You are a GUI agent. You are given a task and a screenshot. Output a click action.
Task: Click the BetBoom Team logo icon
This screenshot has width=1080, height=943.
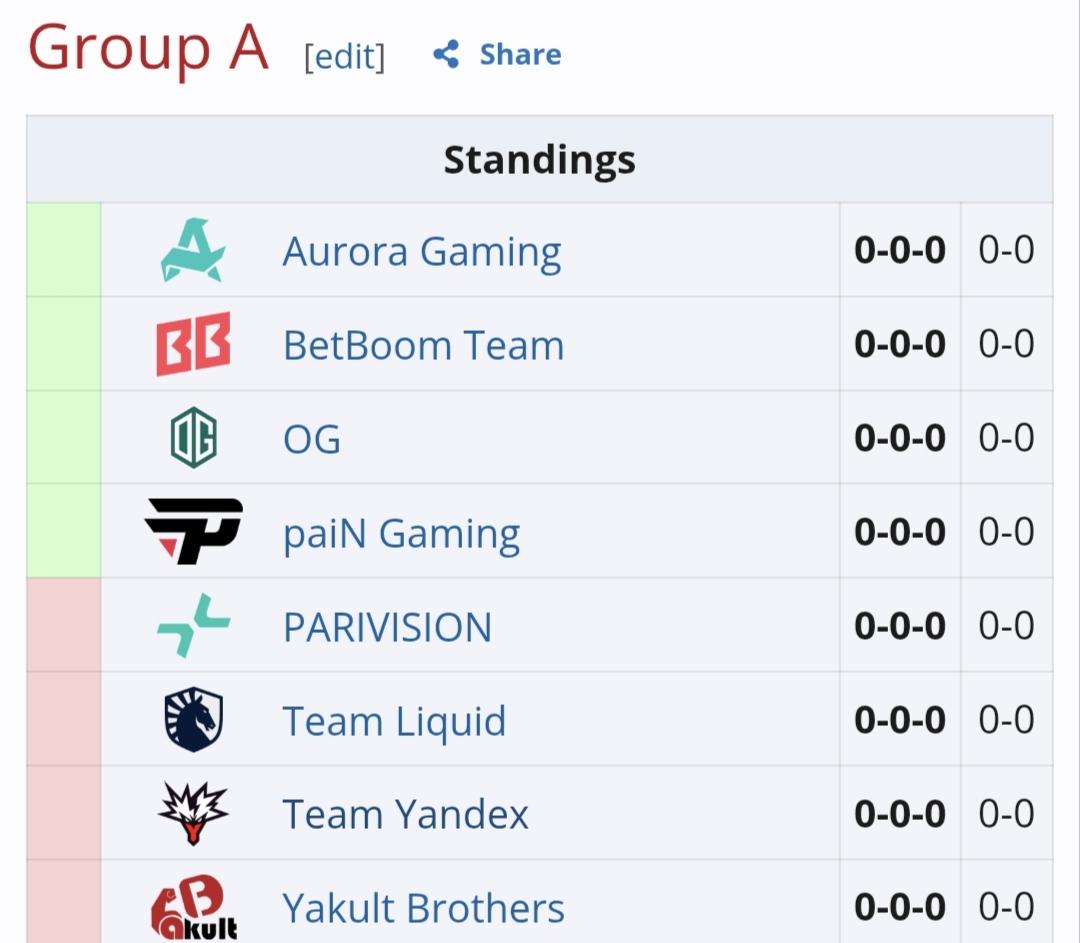[x=193, y=344]
